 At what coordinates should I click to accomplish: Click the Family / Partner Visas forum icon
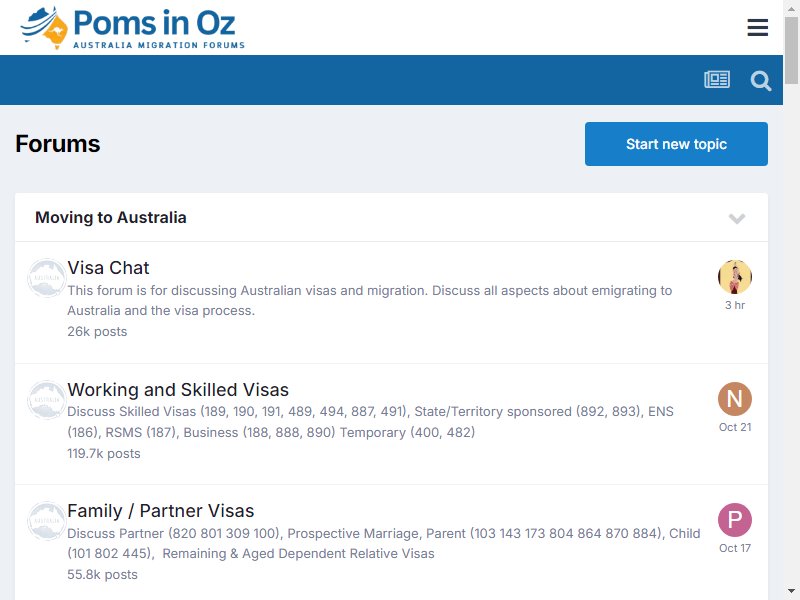(x=46, y=521)
